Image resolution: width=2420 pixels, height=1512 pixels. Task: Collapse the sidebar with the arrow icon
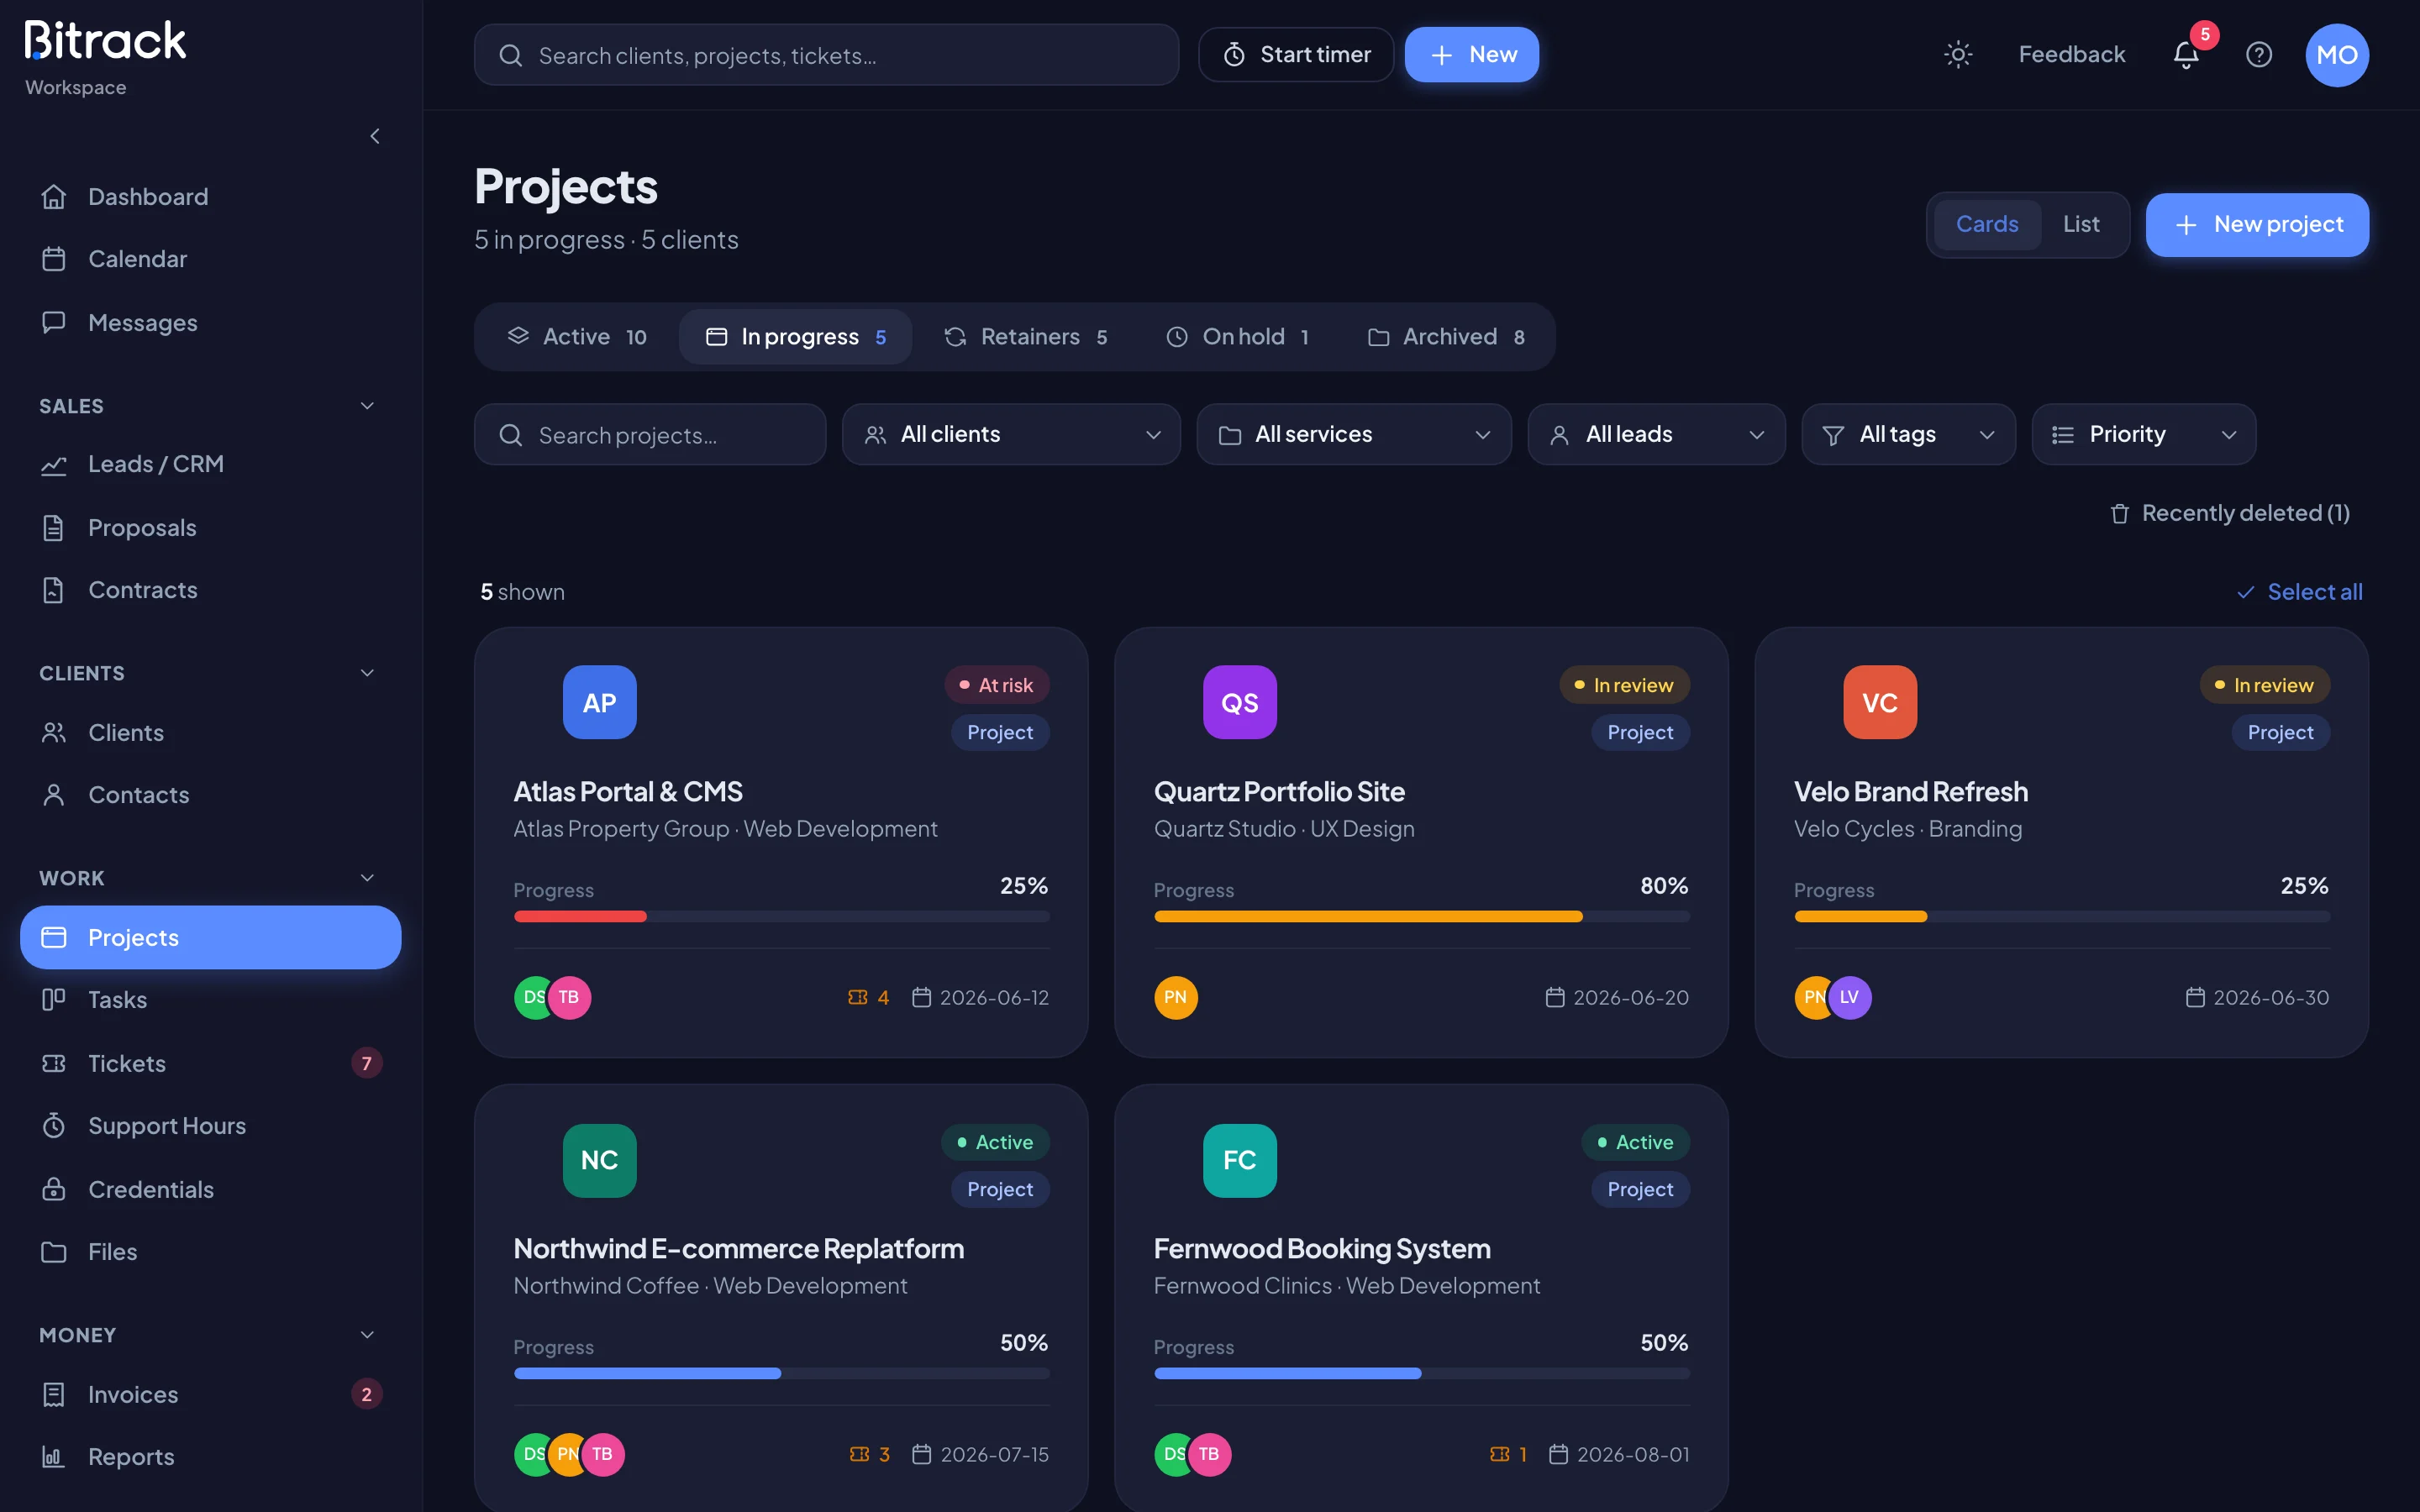tap(375, 136)
